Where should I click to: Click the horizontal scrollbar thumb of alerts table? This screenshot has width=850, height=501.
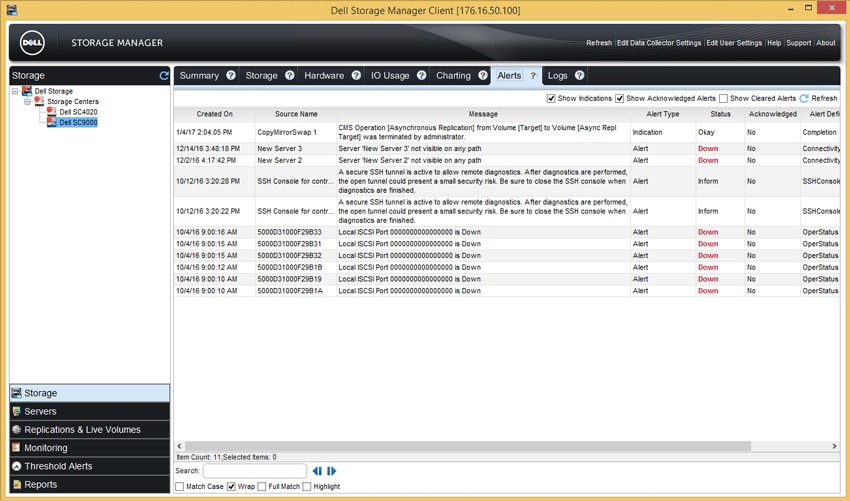(468, 446)
